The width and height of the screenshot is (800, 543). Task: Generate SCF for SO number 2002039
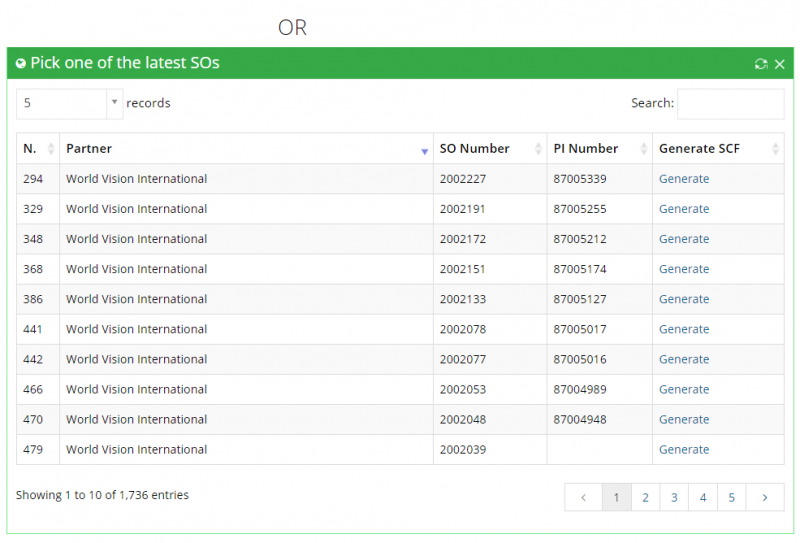click(x=684, y=449)
